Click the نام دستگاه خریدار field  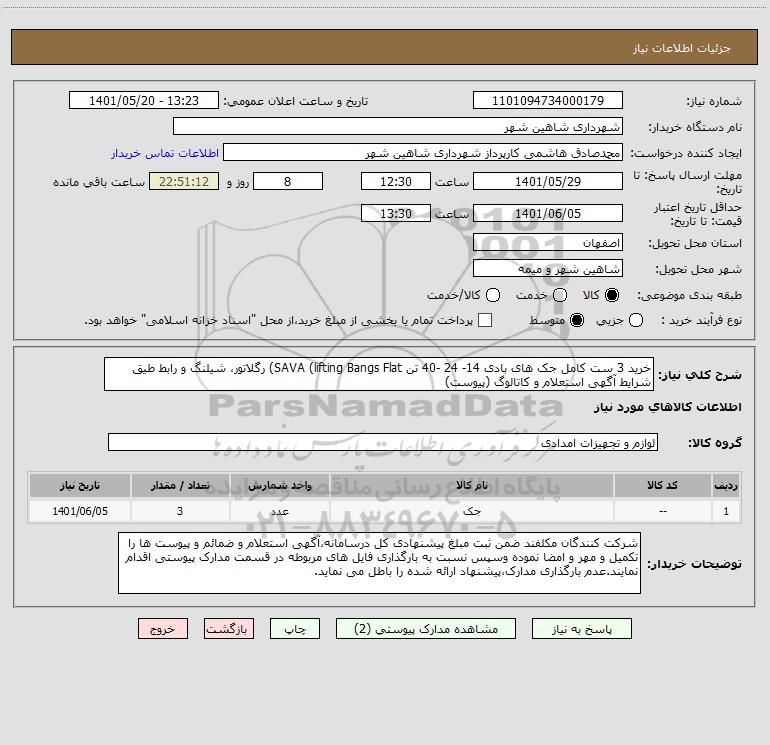click(x=398, y=126)
